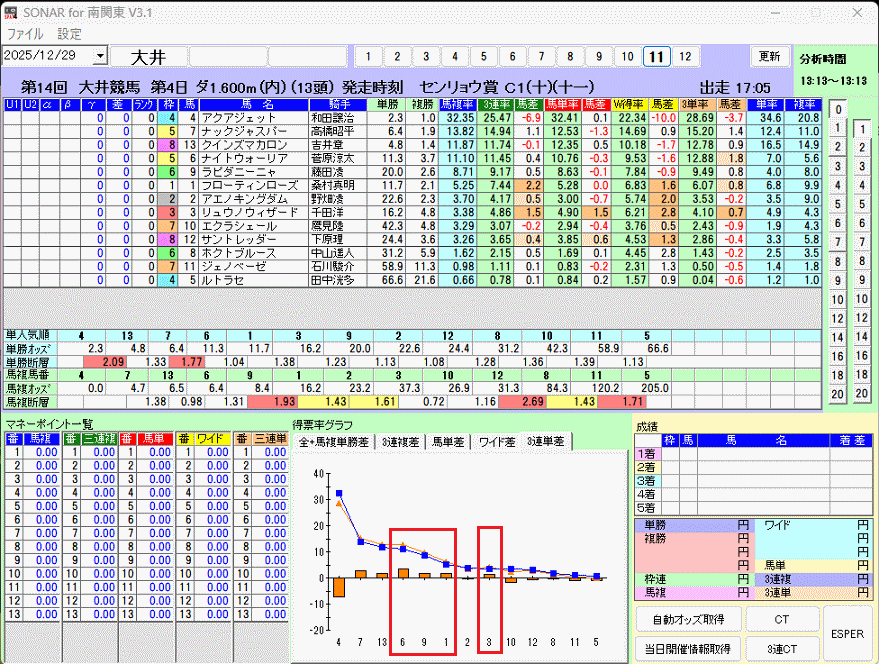
Task: Select race number 11 in top row
Action: click(x=656, y=57)
